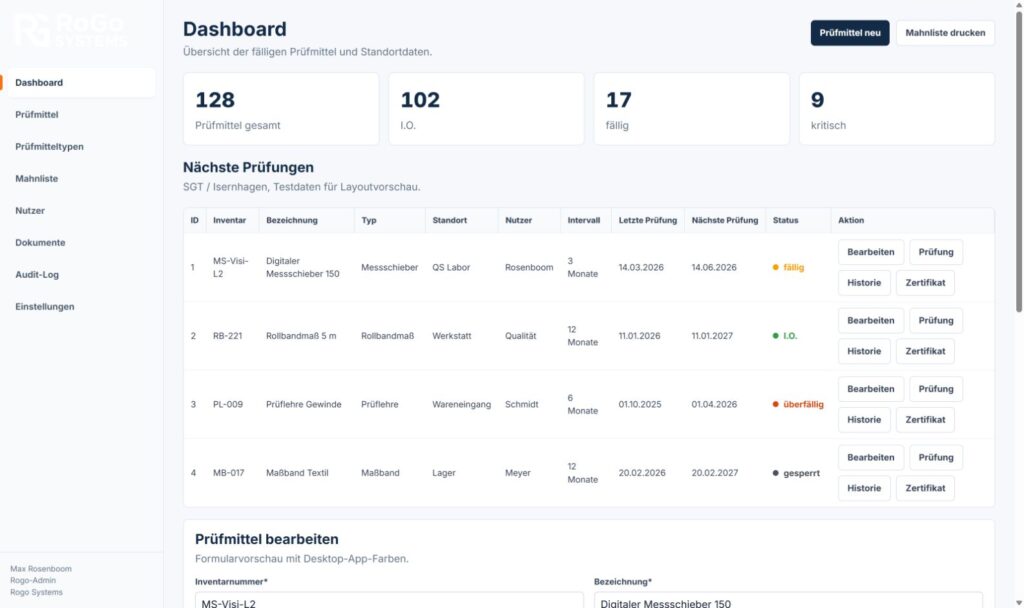The width and height of the screenshot is (1024, 608).
Task: Click Prüfung for Prüflehre Gewinde
Action: click(936, 389)
